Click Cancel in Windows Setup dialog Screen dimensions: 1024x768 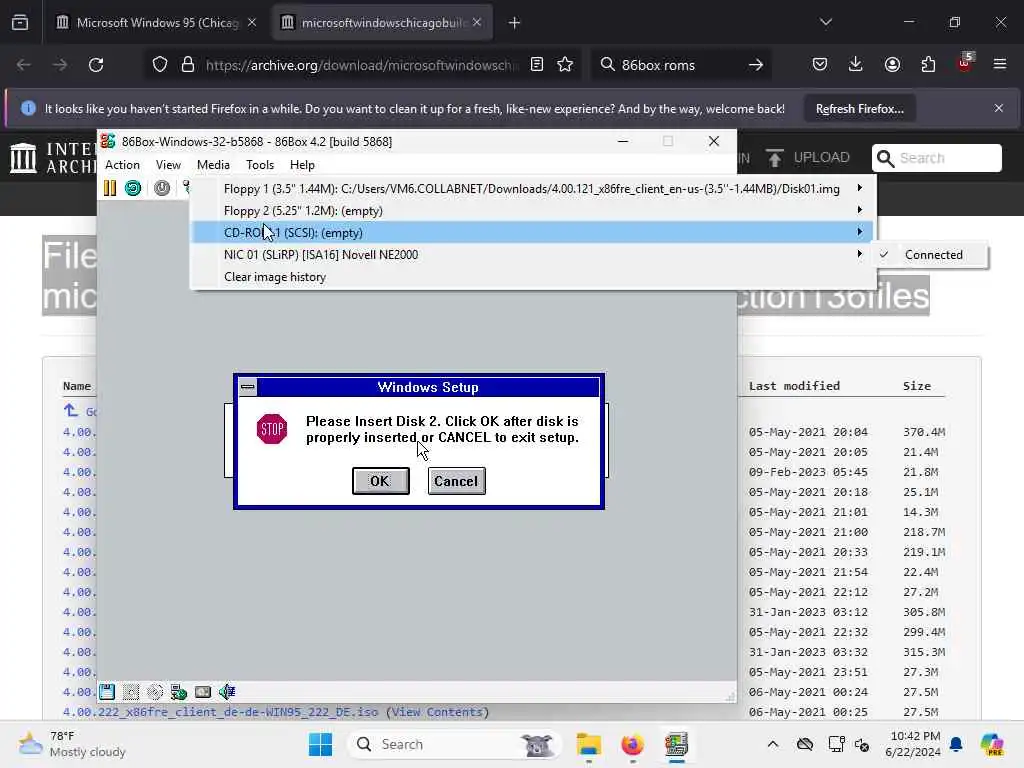click(x=456, y=481)
